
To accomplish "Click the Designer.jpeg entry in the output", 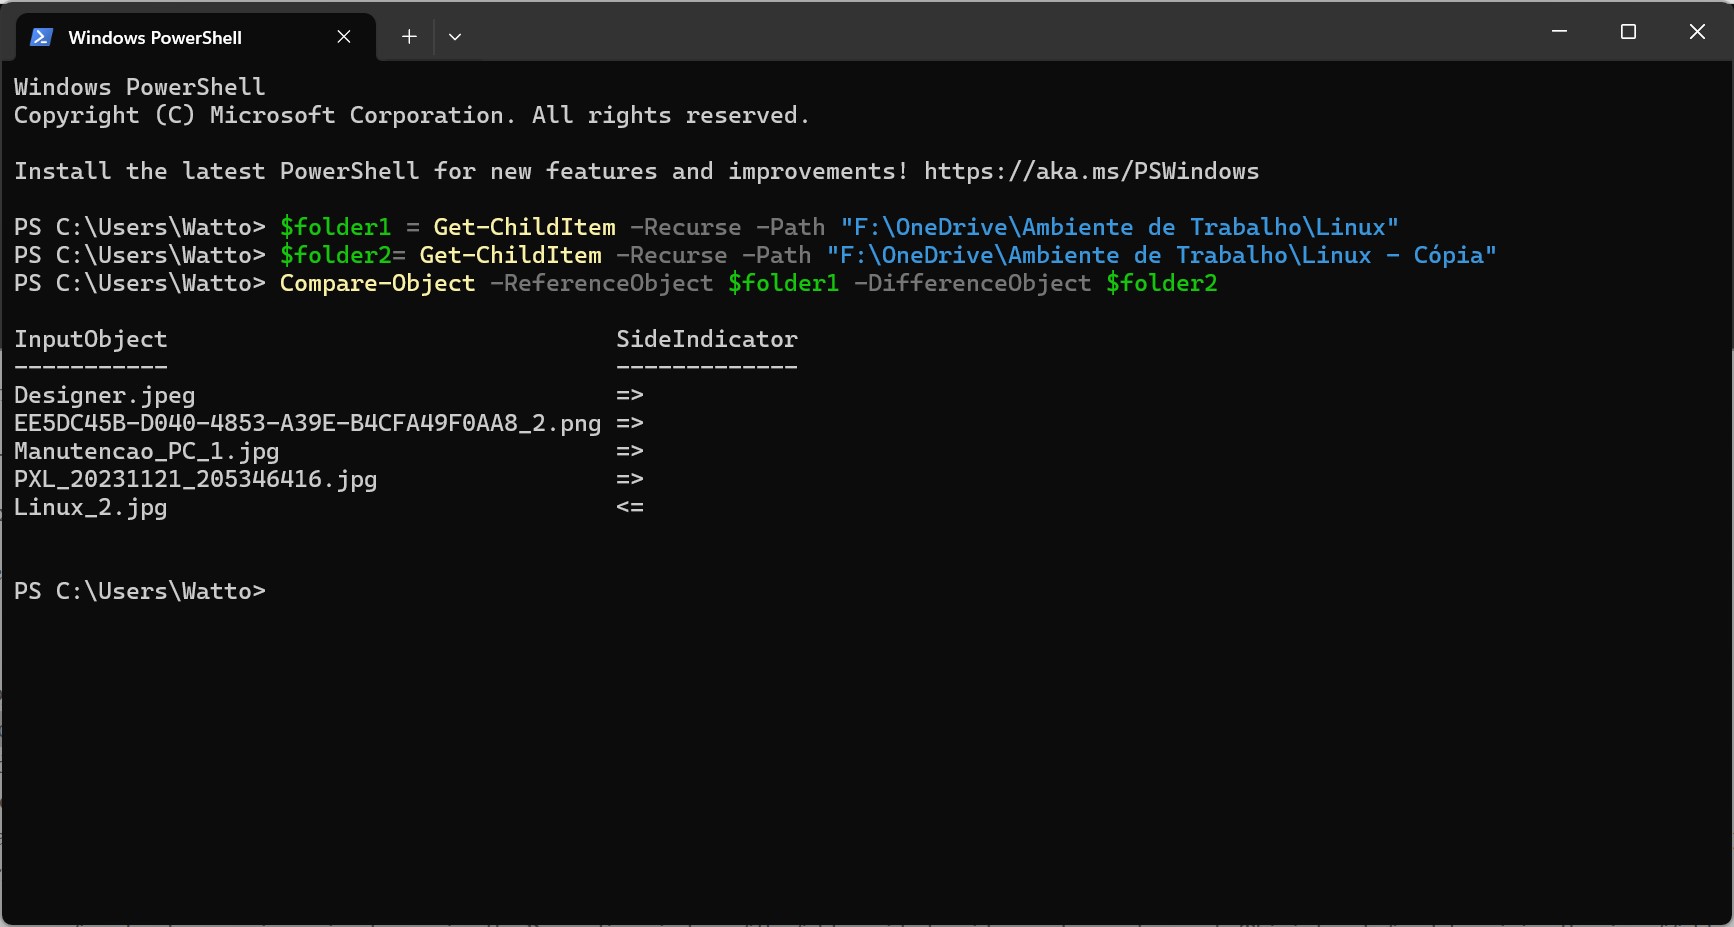I will click(105, 395).
